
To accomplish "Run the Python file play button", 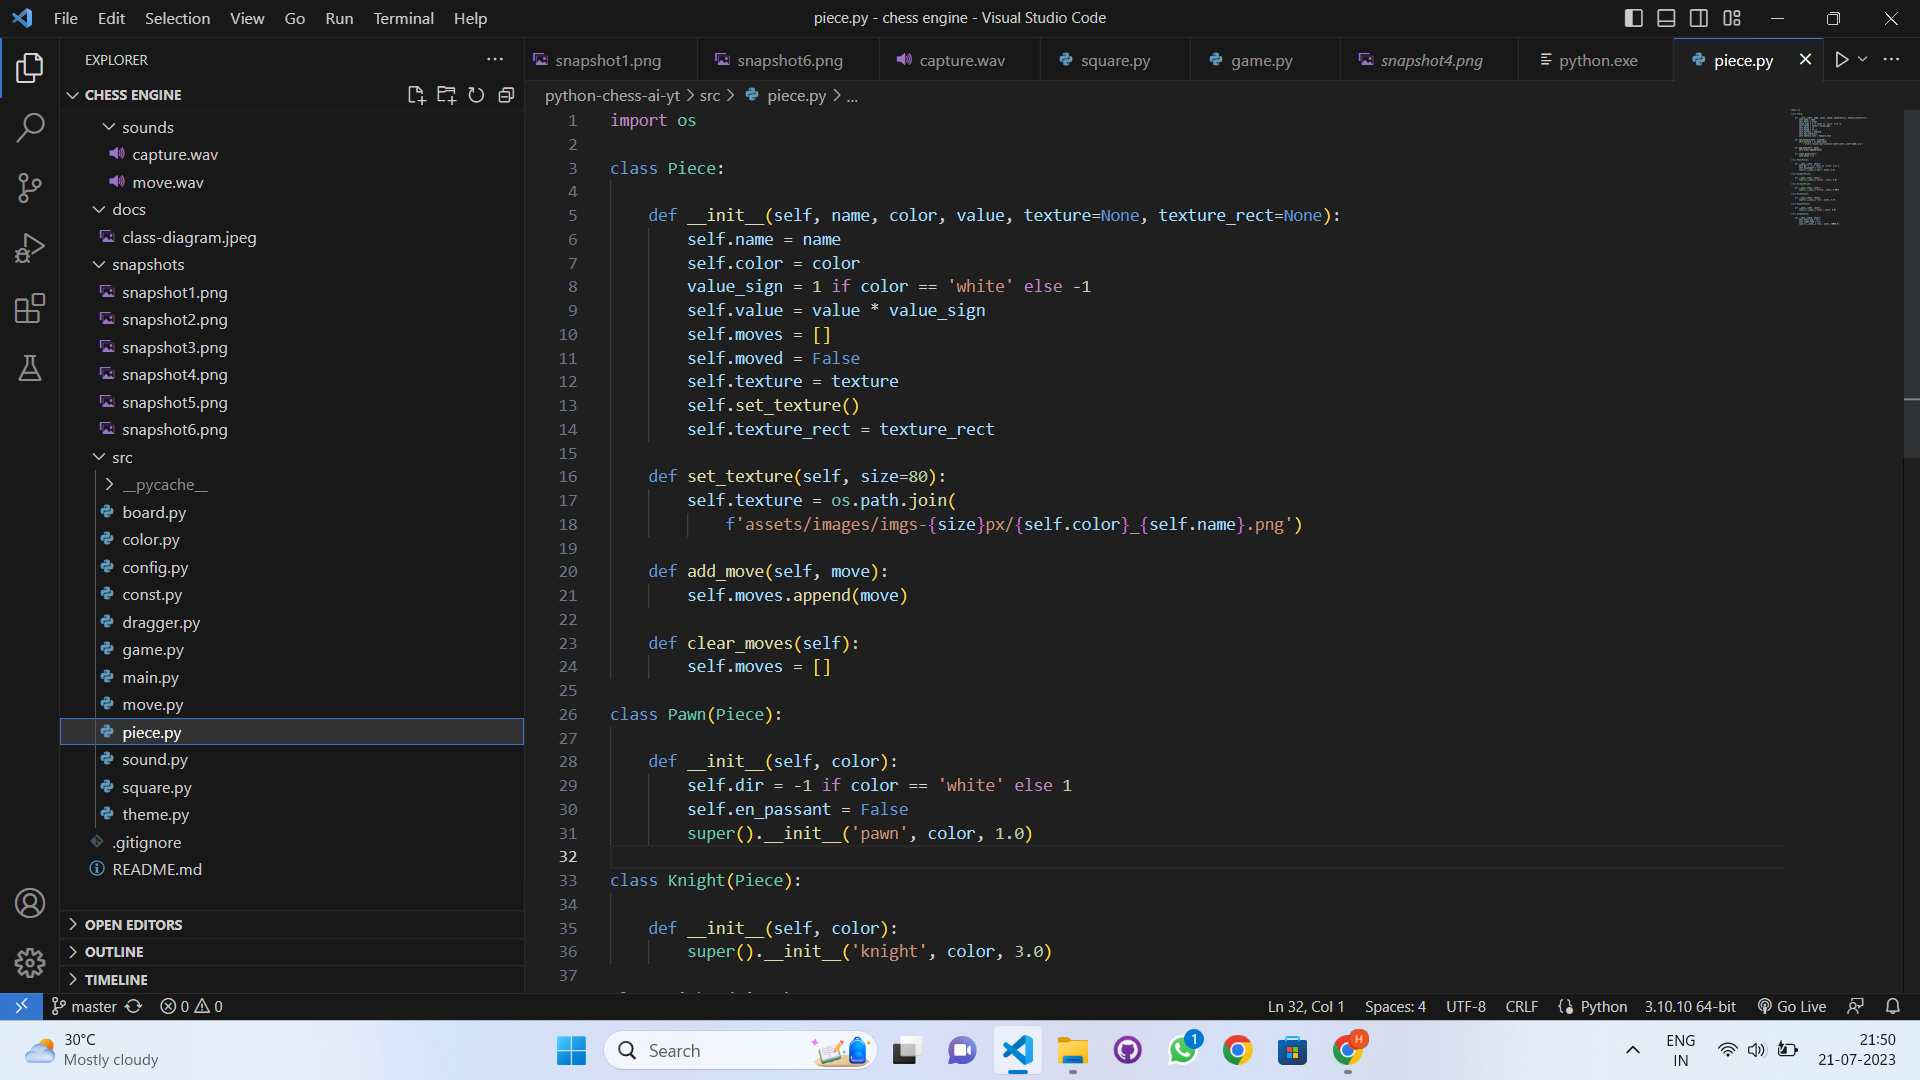I will (x=1841, y=60).
